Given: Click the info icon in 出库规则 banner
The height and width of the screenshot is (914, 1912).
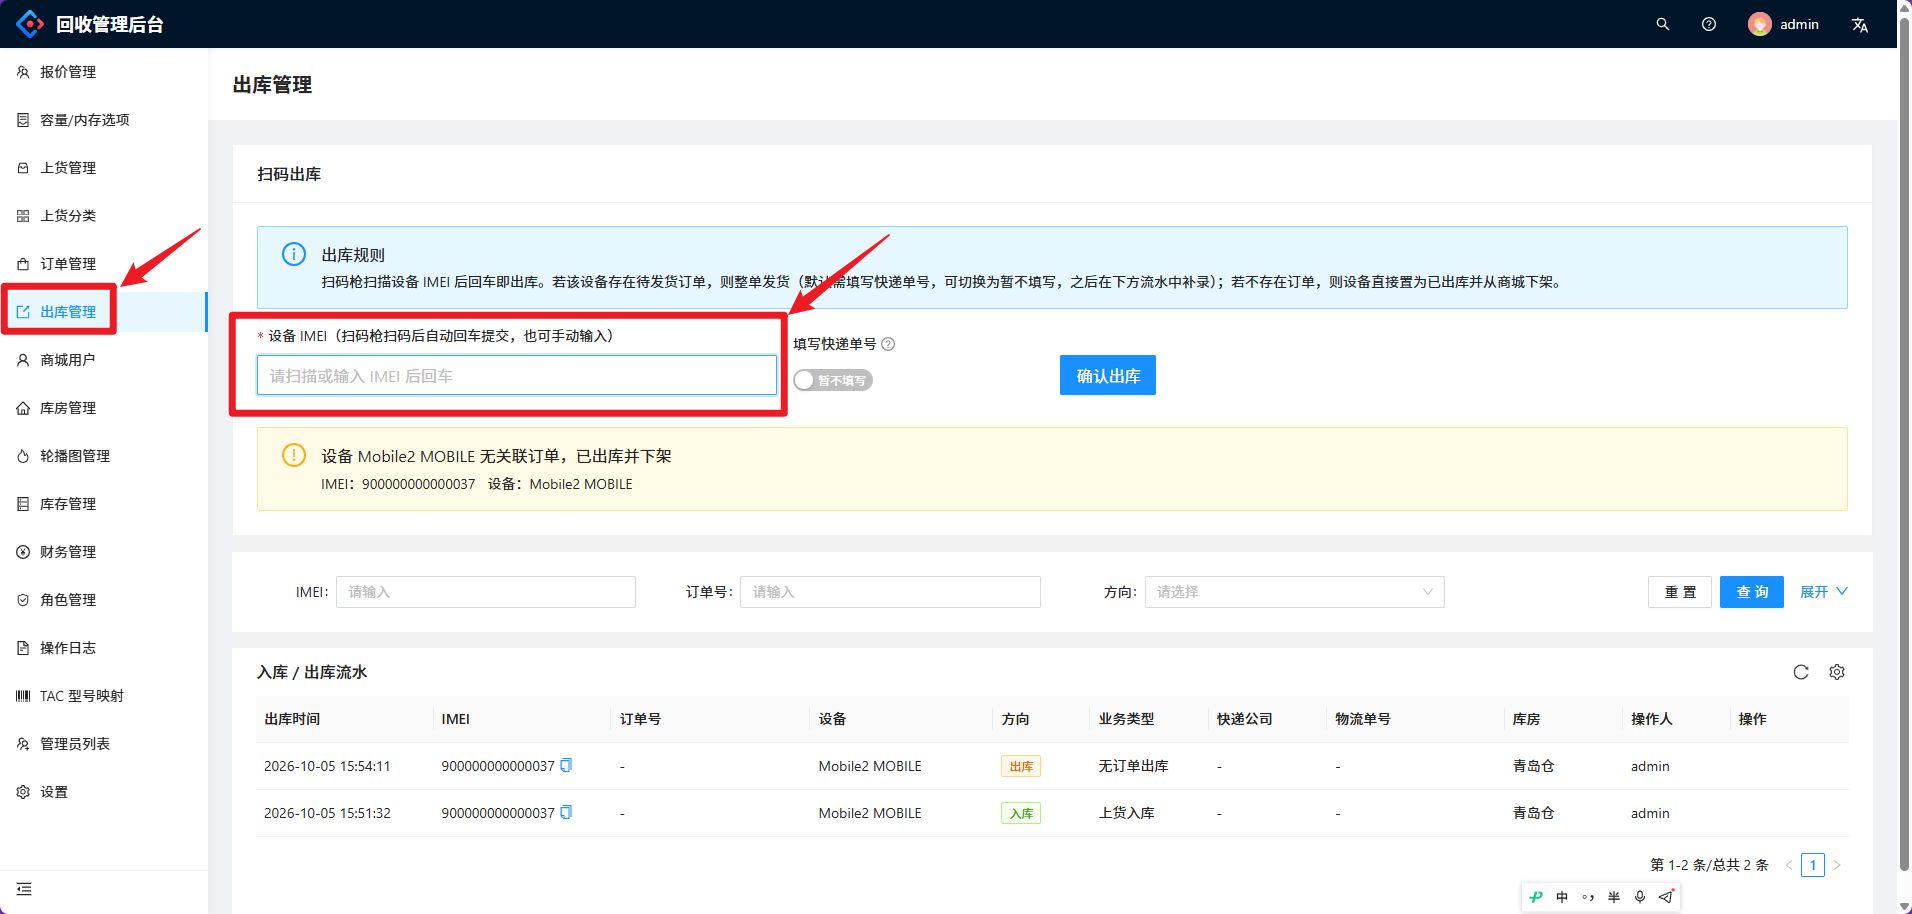Looking at the screenshot, I should (x=294, y=254).
